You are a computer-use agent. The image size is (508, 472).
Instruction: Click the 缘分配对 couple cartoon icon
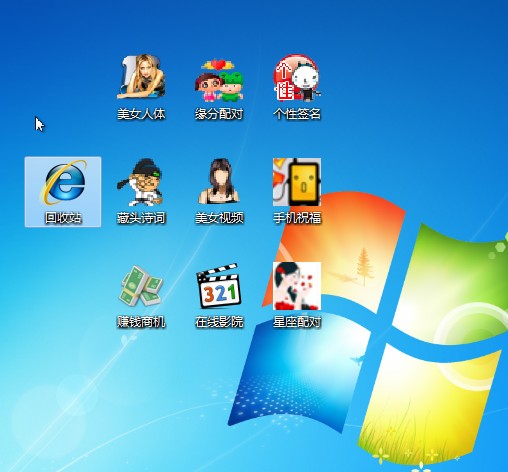click(219, 80)
